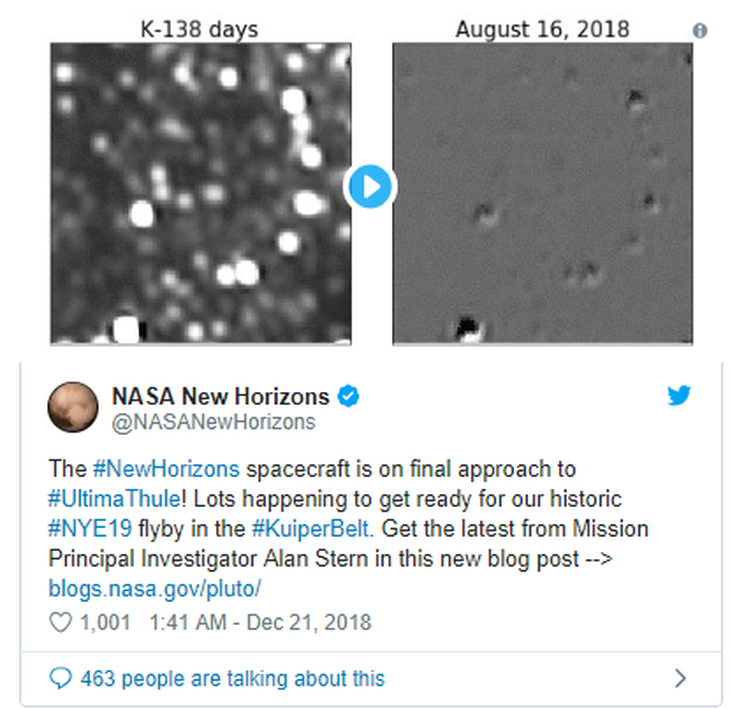Click the NASA New Horizons Pluto avatar
Image resolution: width=730 pixels, height=709 pixels.
(73, 407)
